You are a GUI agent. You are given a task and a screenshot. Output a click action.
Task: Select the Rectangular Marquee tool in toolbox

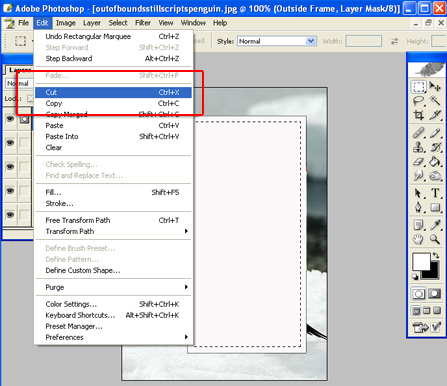coord(419,87)
